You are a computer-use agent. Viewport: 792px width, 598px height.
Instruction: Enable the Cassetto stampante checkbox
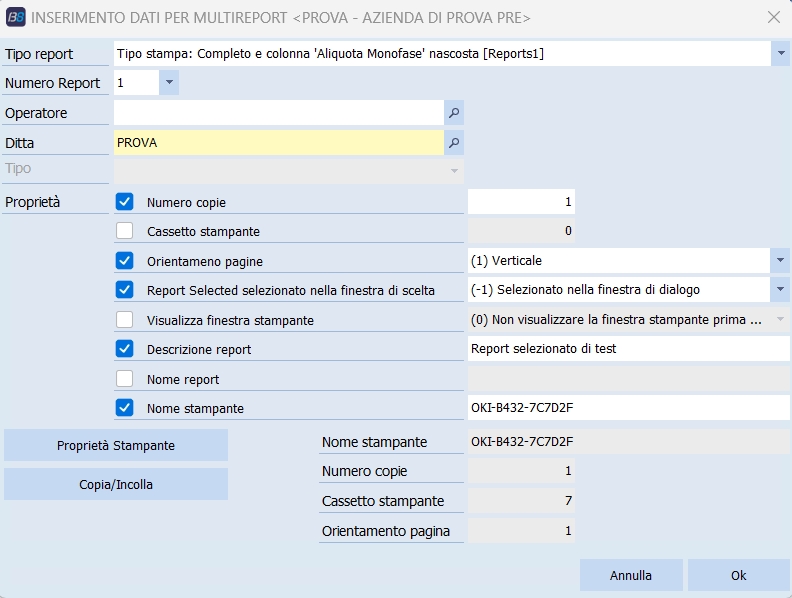point(125,231)
